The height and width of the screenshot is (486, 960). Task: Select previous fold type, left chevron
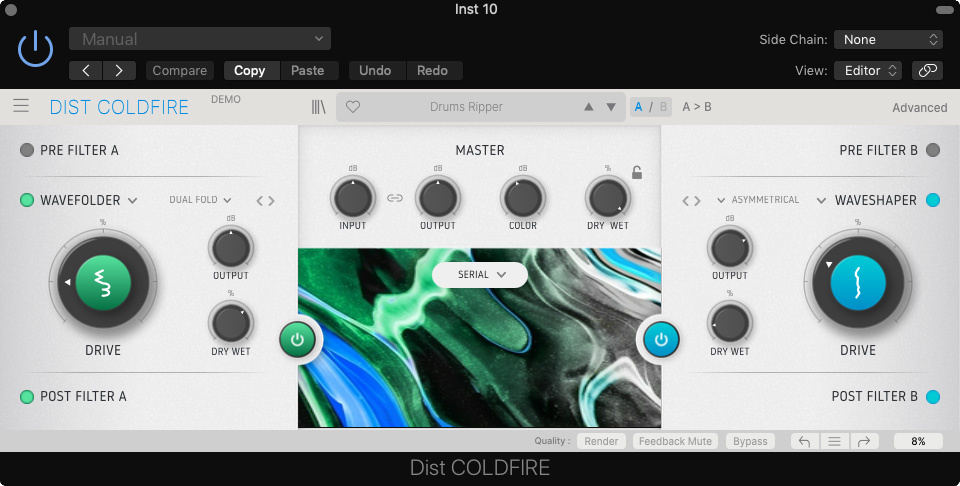click(x=260, y=200)
